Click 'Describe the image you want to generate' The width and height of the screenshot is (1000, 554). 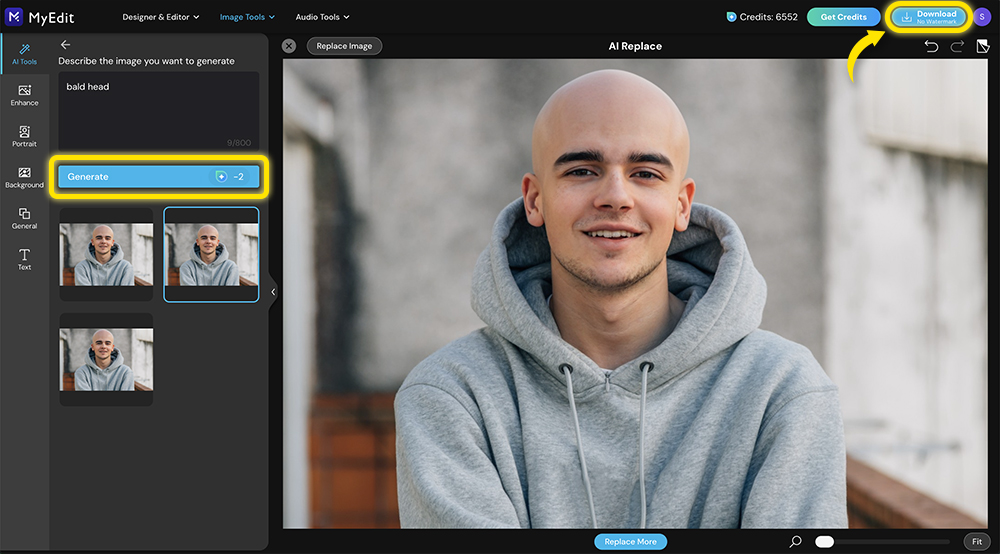(146, 61)
